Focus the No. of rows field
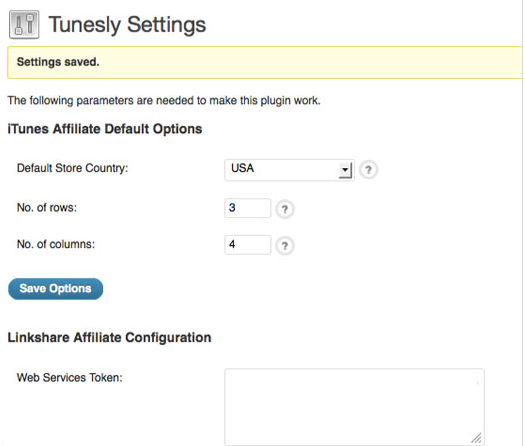525x446 pixels. (248, 208)
